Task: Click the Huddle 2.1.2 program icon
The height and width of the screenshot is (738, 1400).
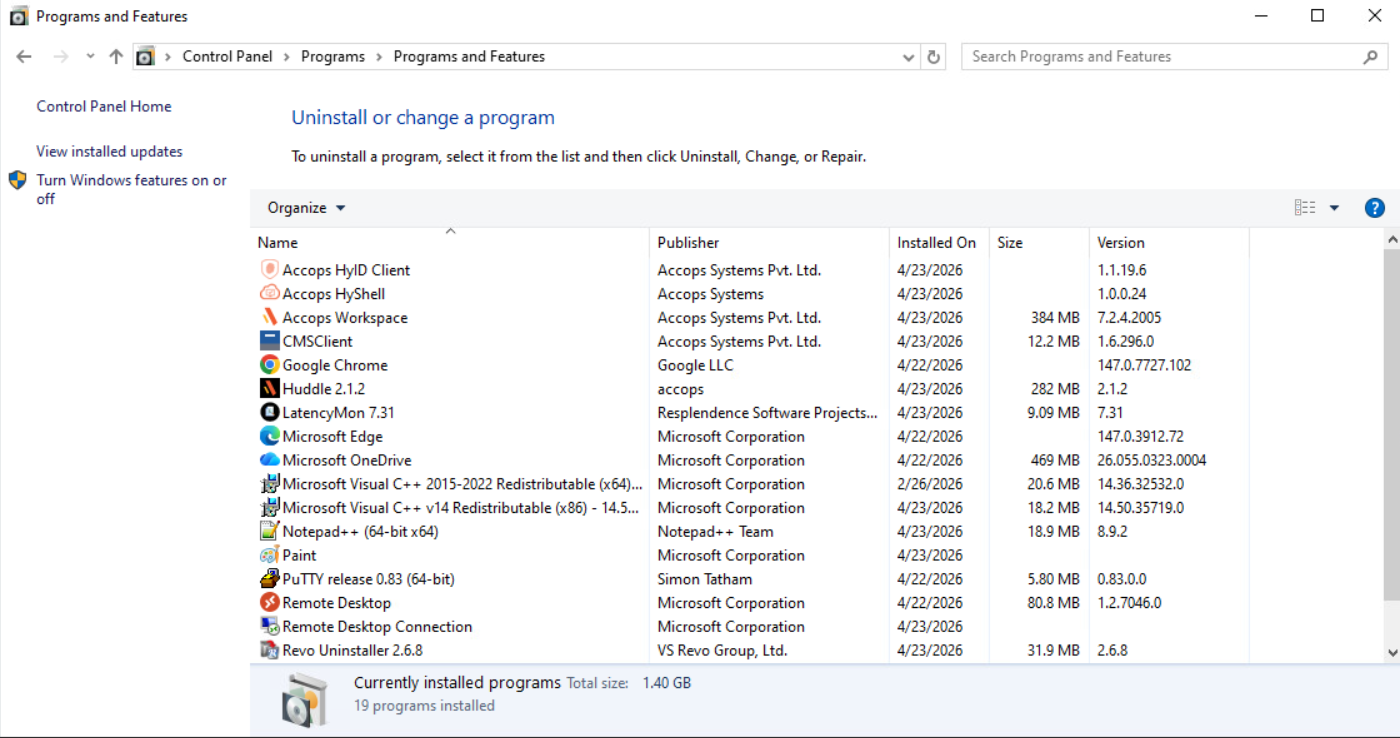Action: (x=269, y=389)
